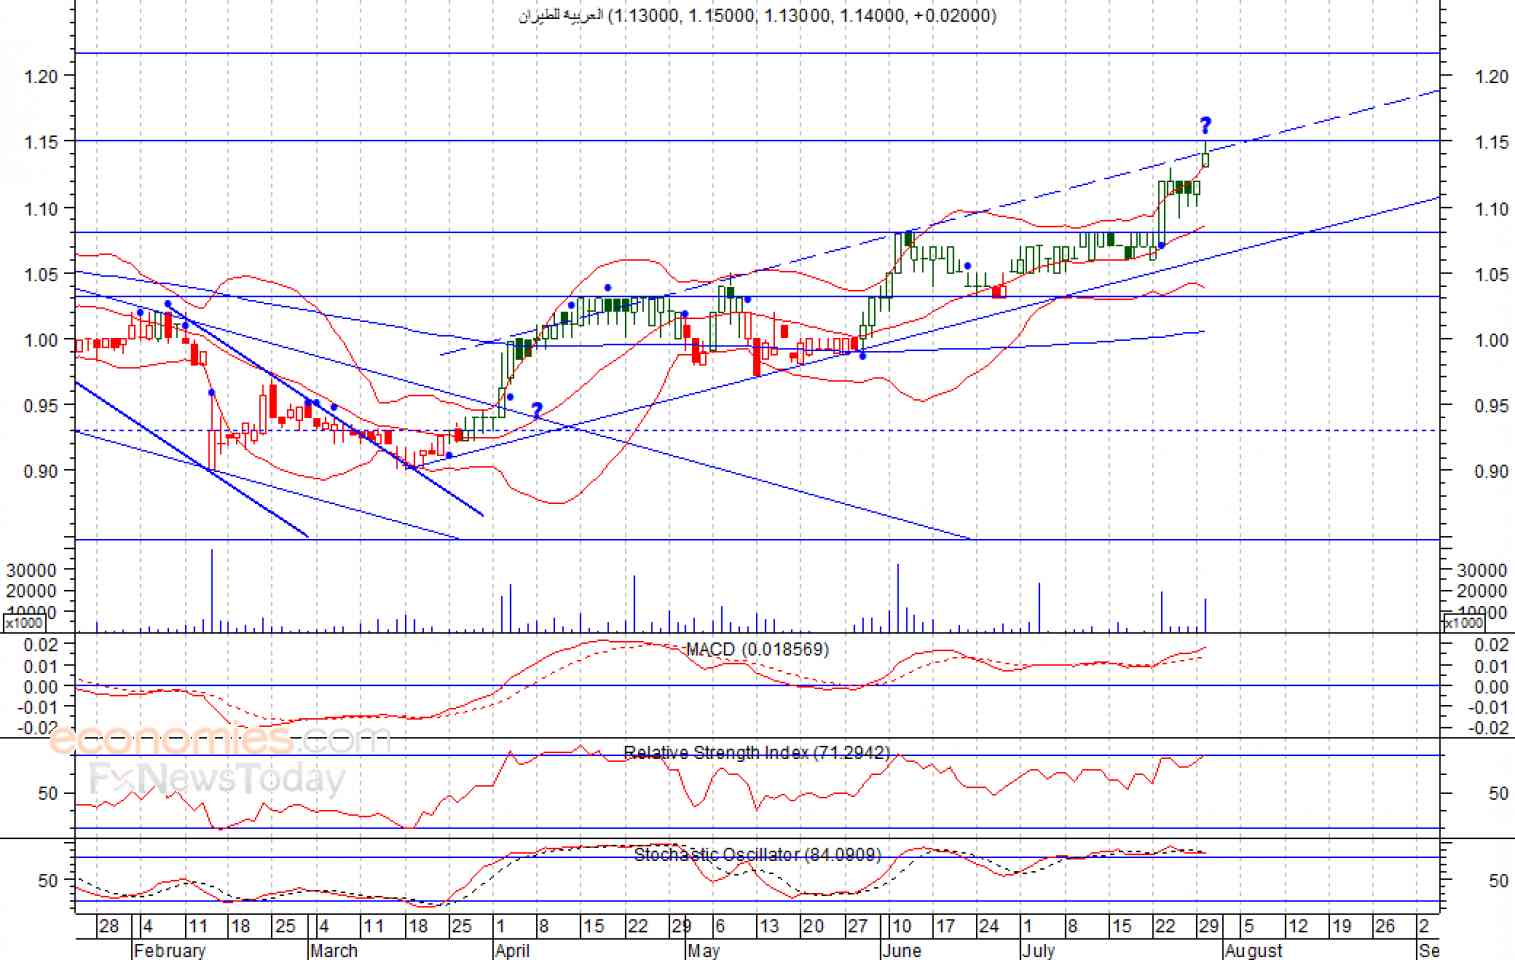
Task: Click the 1.00 price label on right axis
Action: pyautogui.click(x=1491, y=340)
